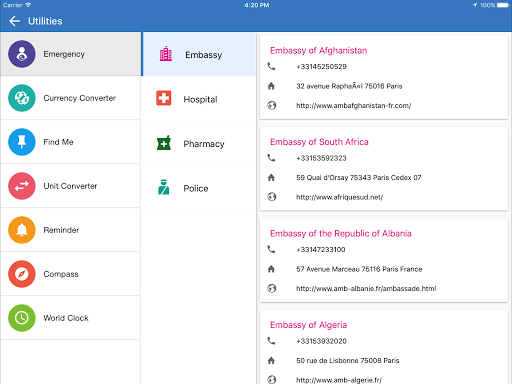Open the World Clock icon
Screen dimensions: 512x384
22,318
